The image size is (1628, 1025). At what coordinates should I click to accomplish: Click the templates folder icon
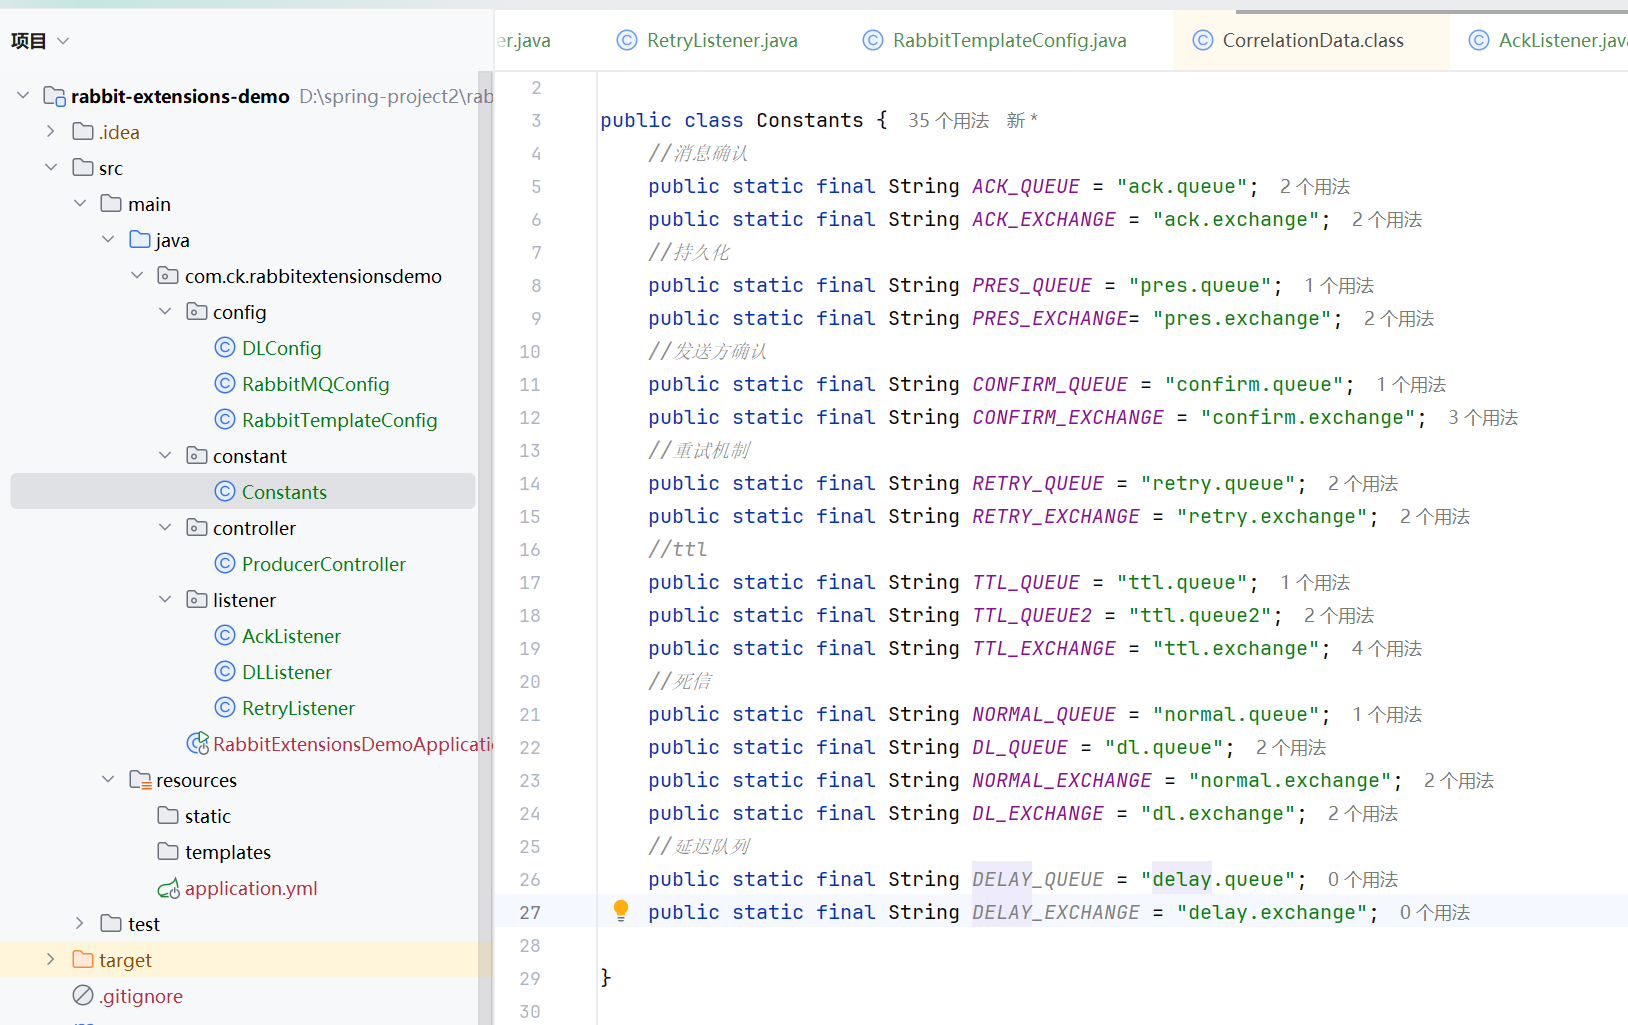pyautogui.click(x=168, y=851)
